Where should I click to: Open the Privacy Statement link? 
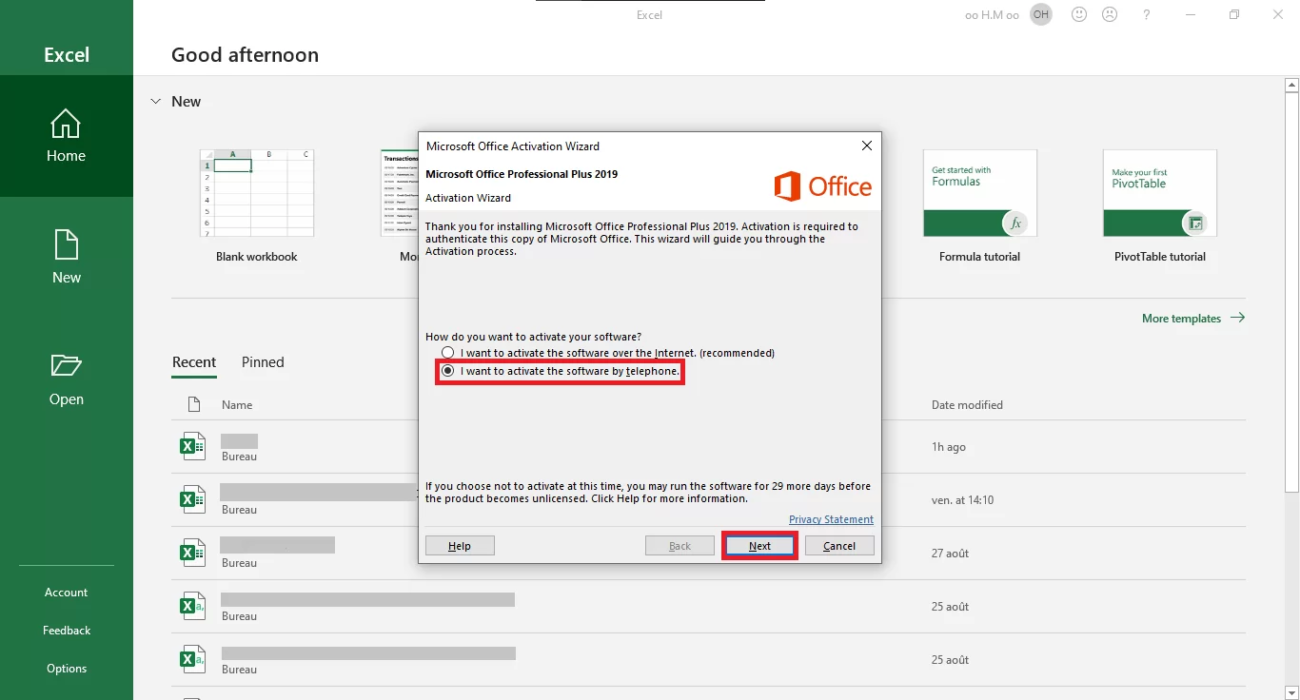(x=830, y=520)
